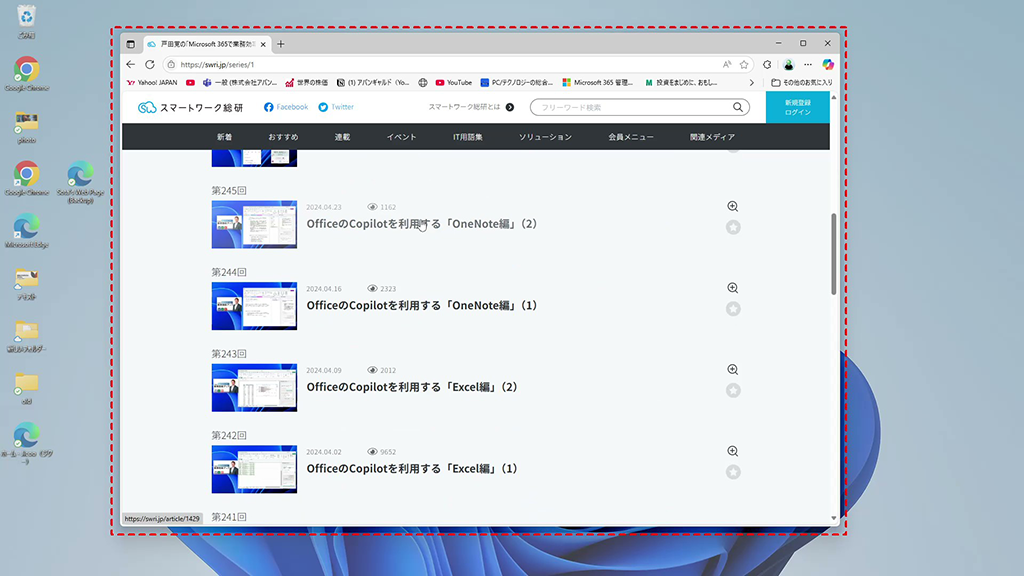Open the 新着 menu item

coord(225,137)
